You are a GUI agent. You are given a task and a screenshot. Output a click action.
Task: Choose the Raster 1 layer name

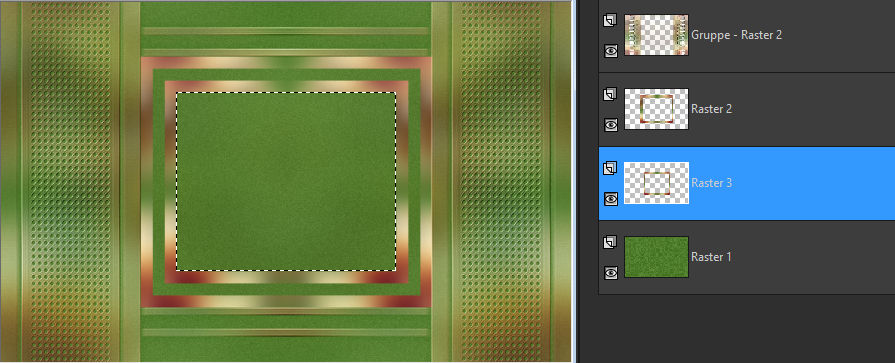click(x=711, y=257)
